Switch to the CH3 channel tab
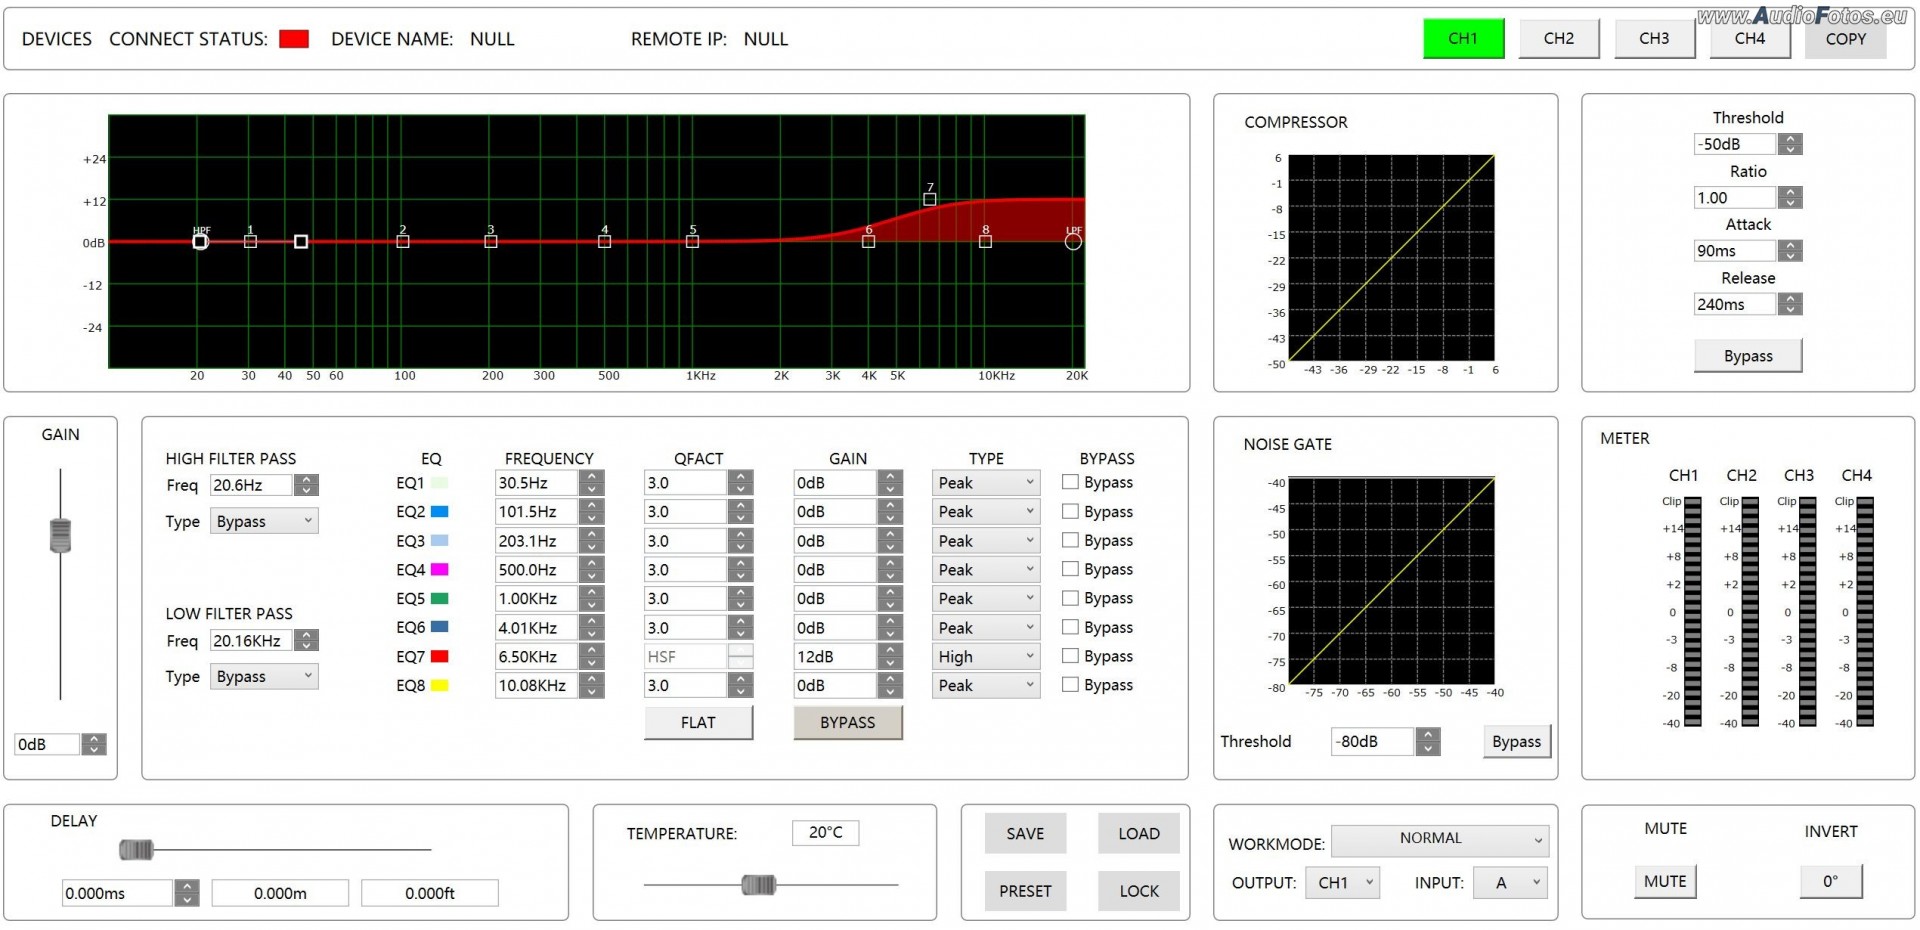 (1654, 39)
